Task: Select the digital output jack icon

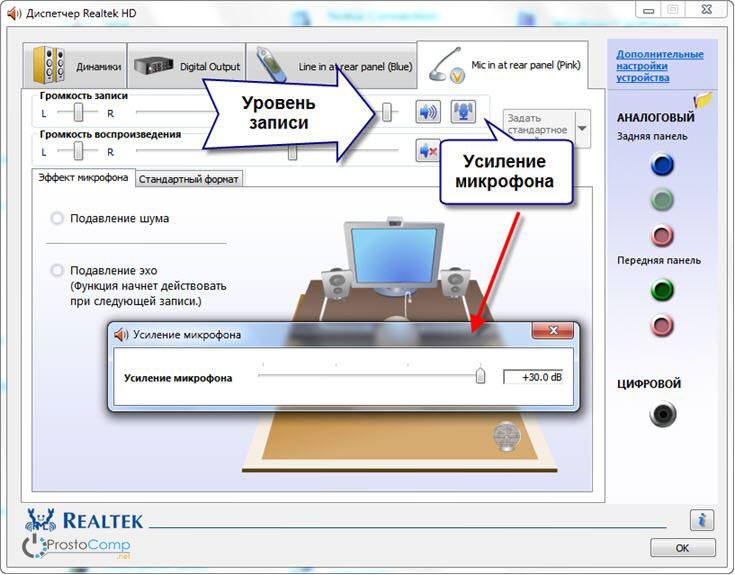Action: [661, 413]
